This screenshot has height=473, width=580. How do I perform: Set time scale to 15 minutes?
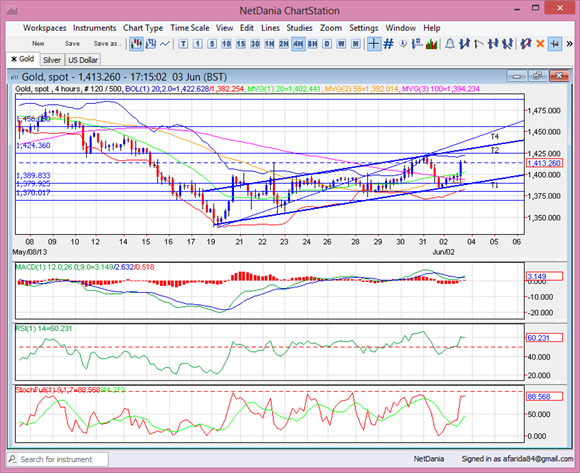click(x=241, y=44)
